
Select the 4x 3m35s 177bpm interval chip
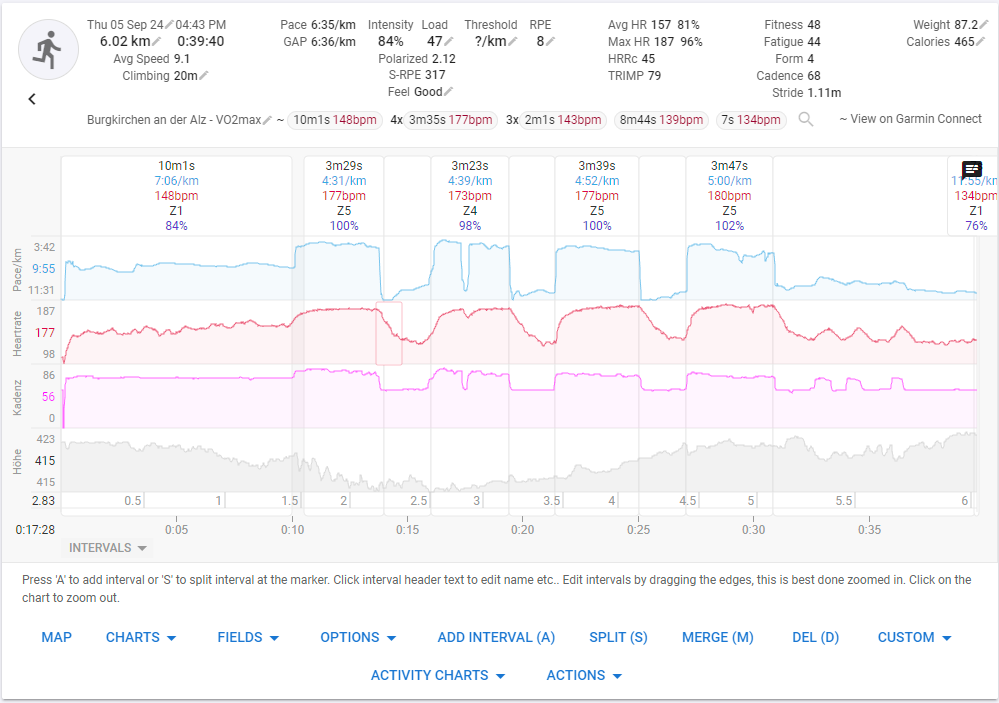443,120
